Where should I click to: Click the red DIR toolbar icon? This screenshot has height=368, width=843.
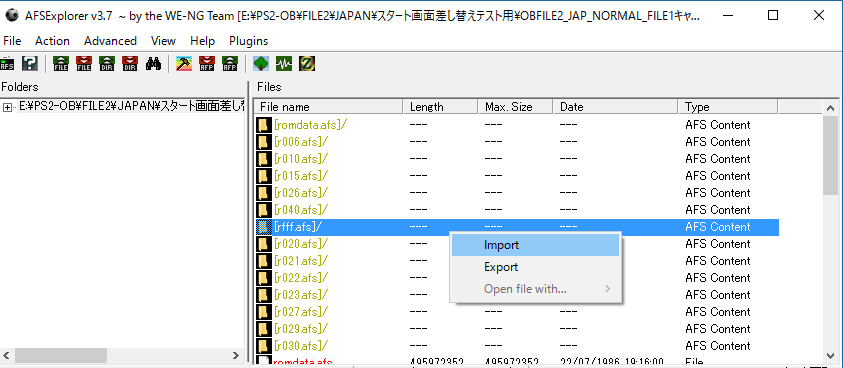click(130, 64)
